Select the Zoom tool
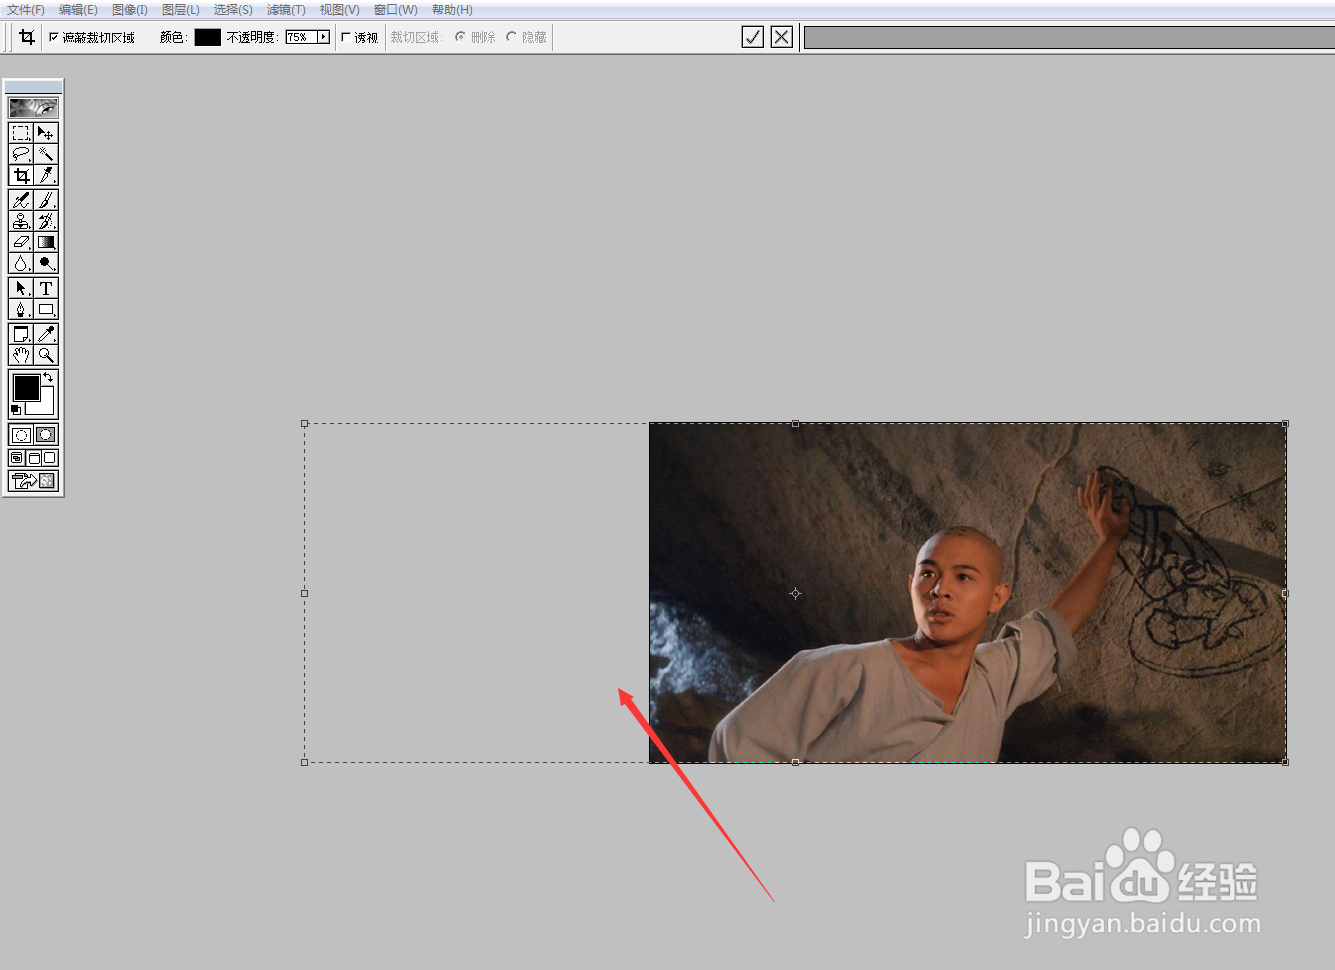 tap(46, 355)
